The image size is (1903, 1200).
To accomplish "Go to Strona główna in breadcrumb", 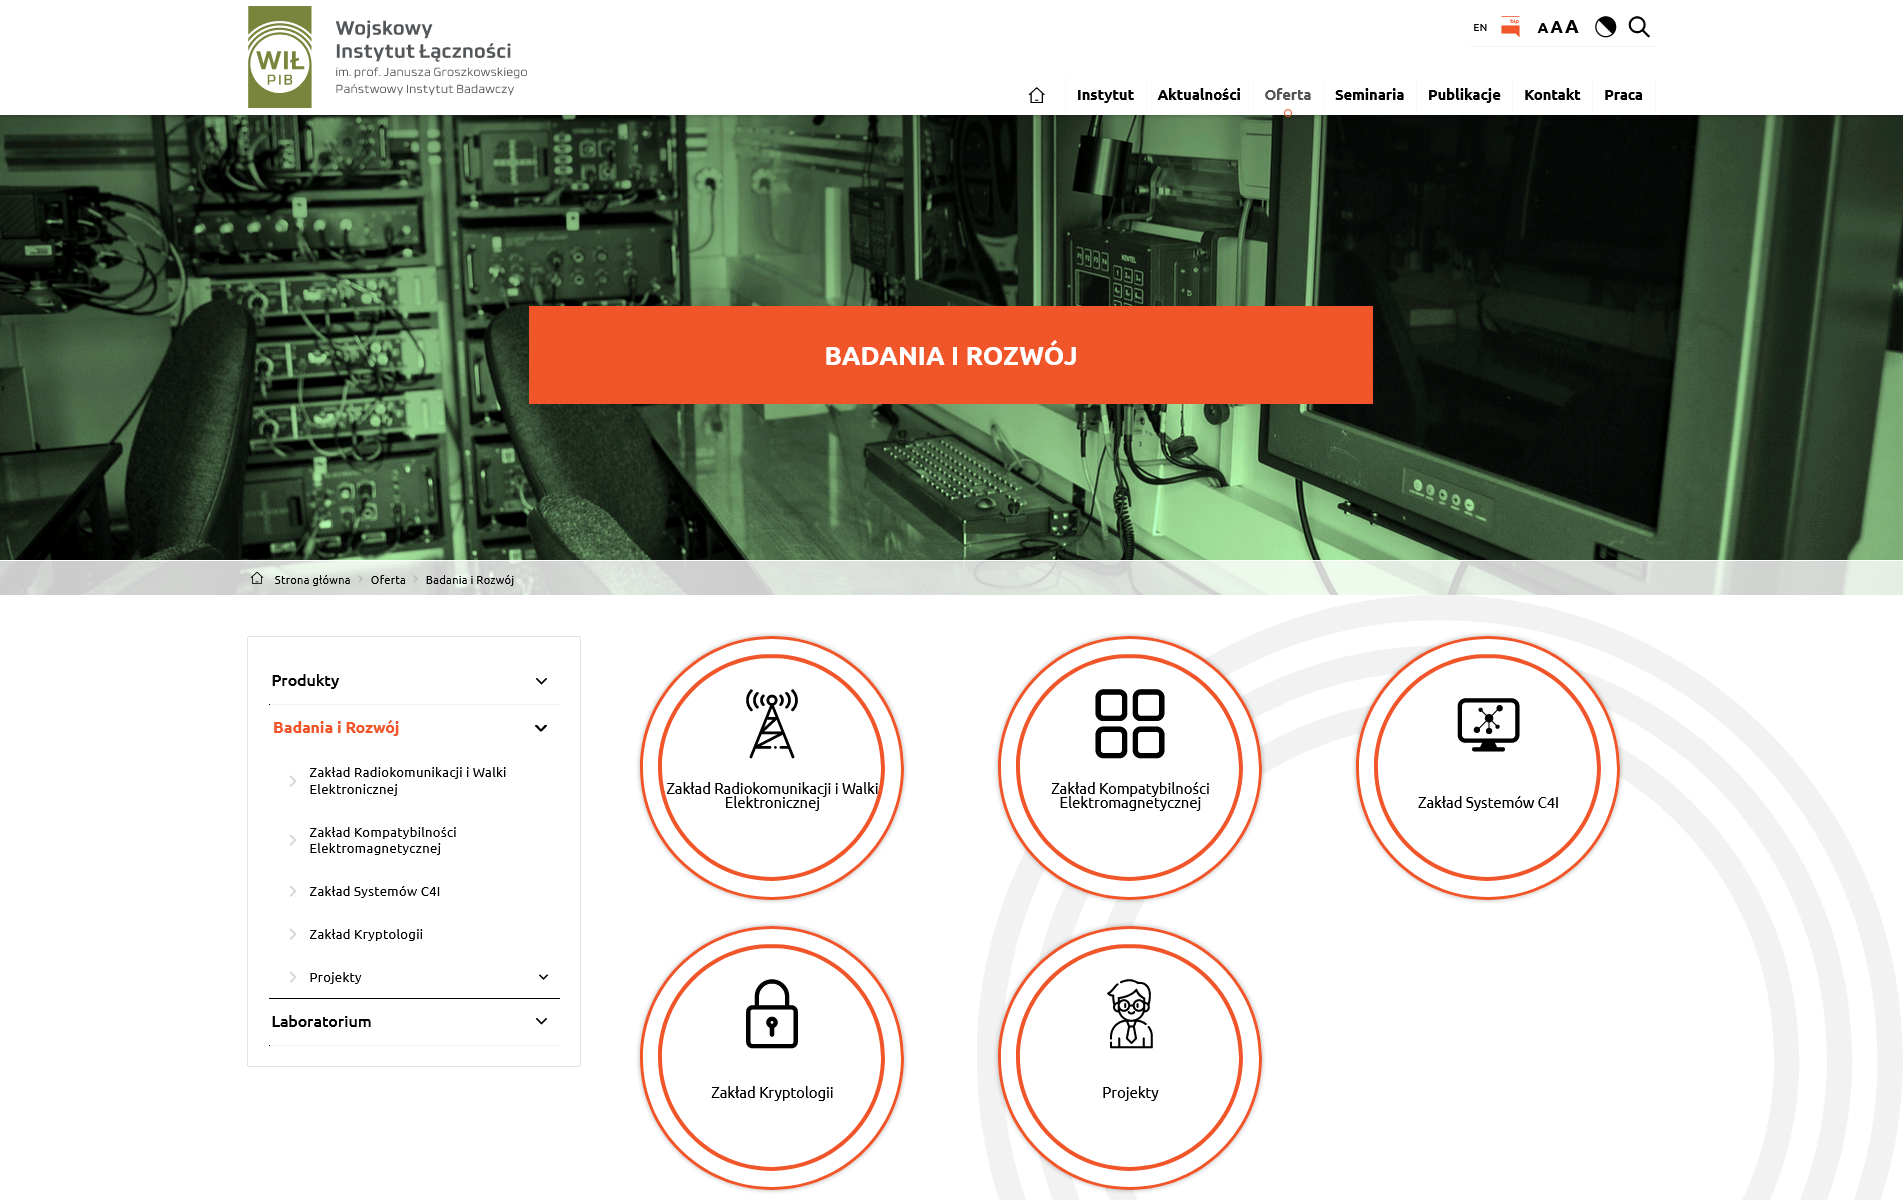I will point(312,580).
